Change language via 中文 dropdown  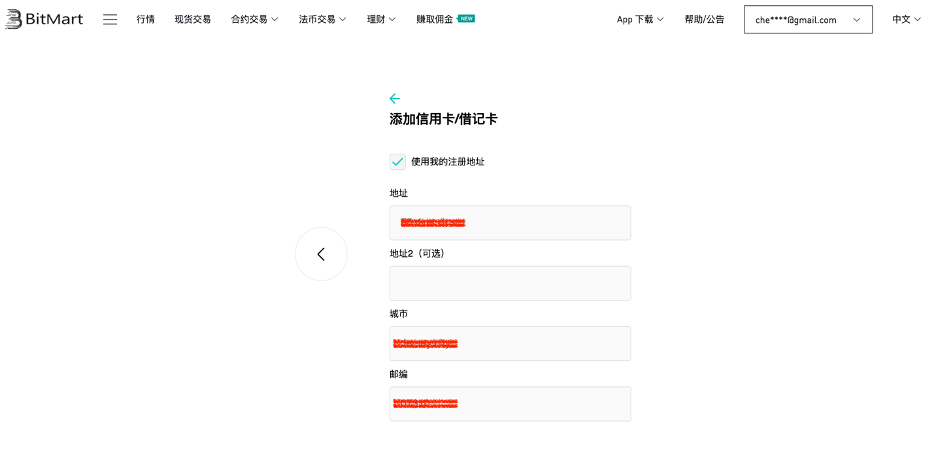pos(906,19)
